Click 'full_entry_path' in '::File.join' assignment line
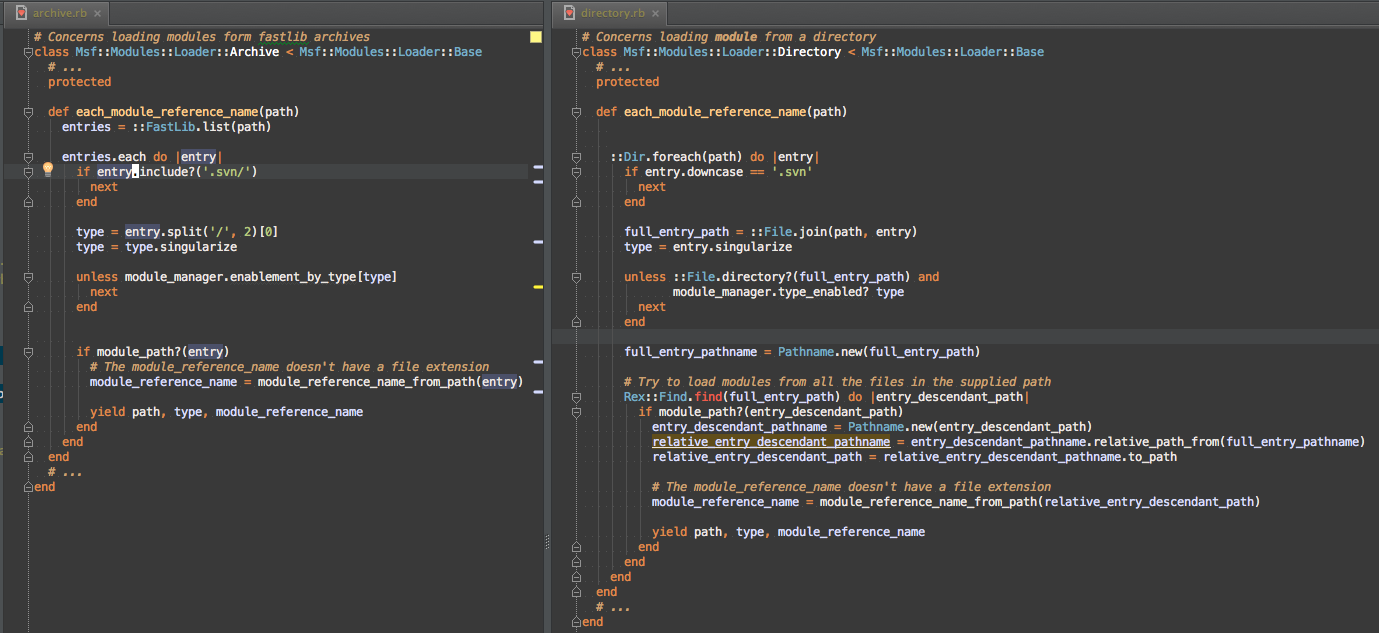 pyautogui.click(x=677, y=232)
